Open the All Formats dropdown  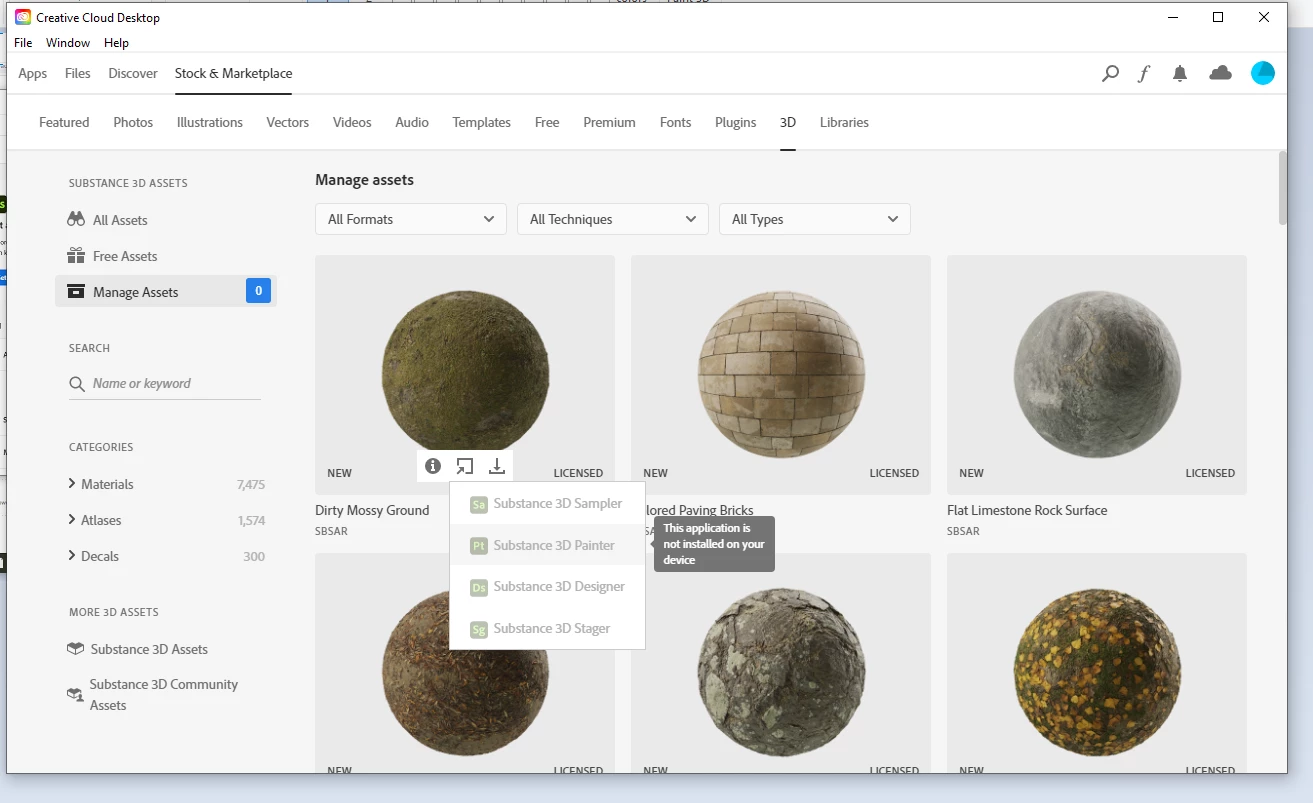tap(411, 219)
